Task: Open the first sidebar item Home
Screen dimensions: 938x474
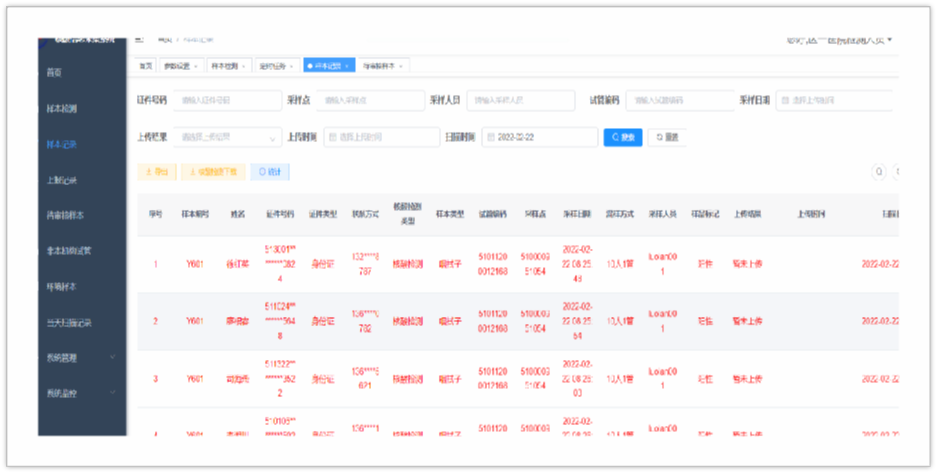Action: click(x=54, y=72)
